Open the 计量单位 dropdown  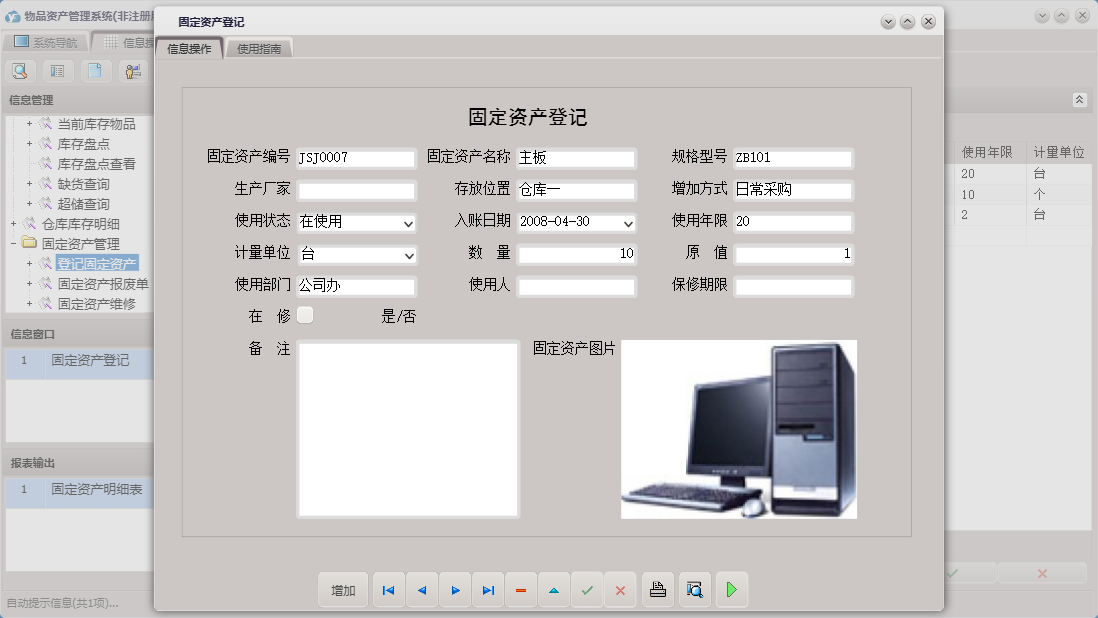pyautogui.click(x=407, y=255)
